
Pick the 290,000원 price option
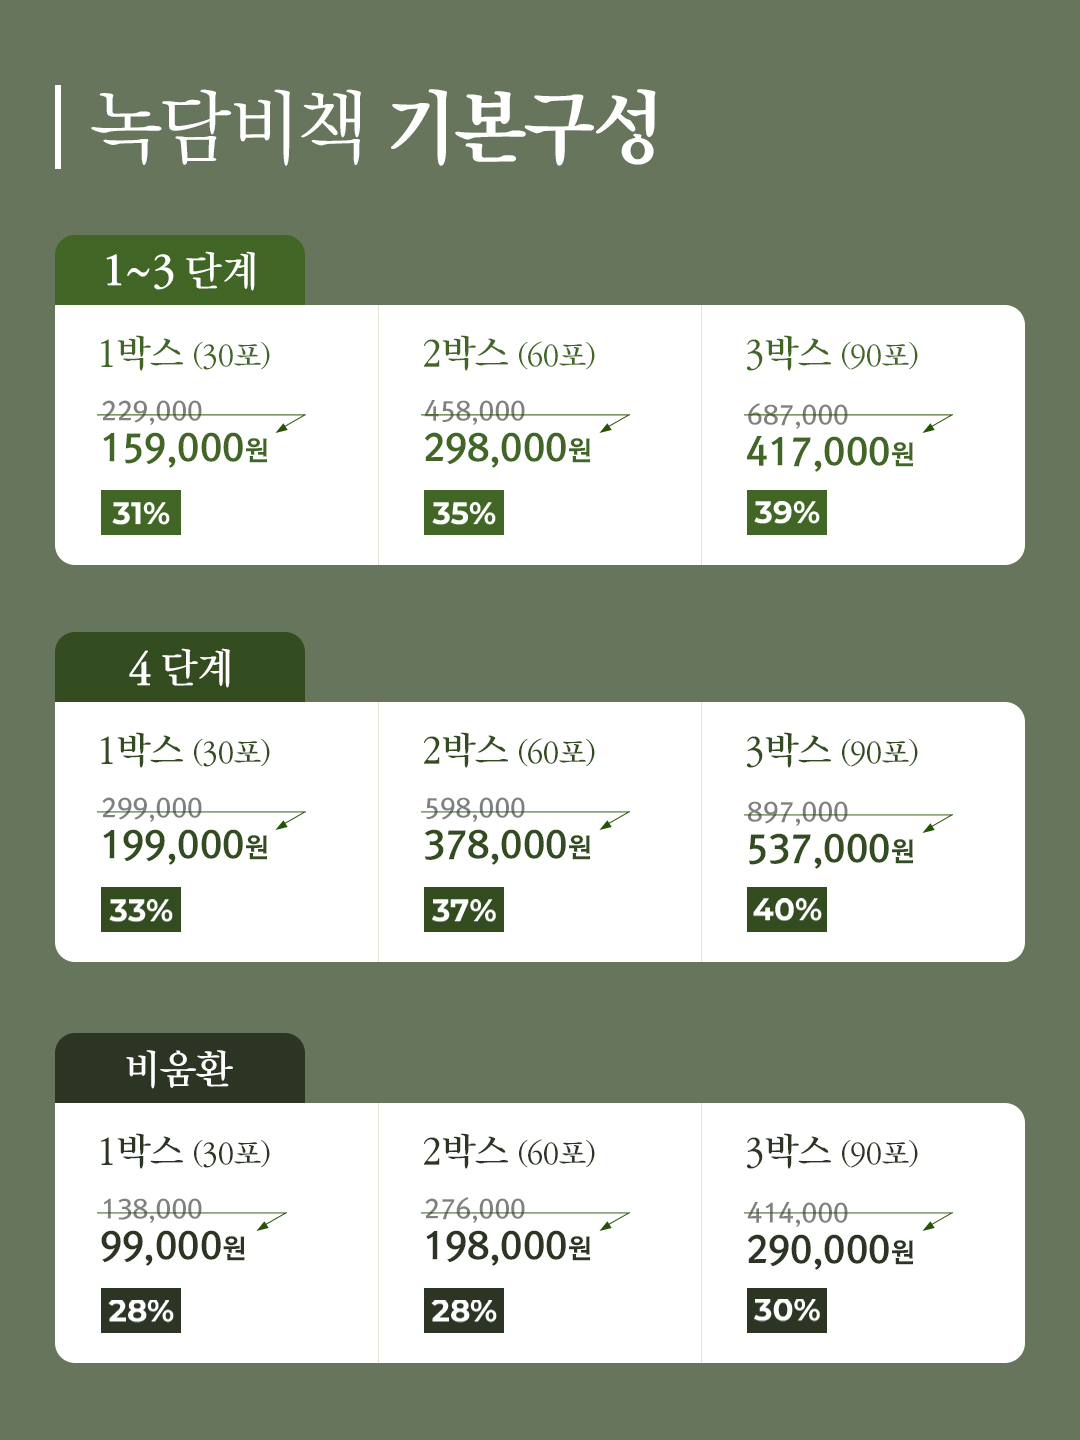830,1251
